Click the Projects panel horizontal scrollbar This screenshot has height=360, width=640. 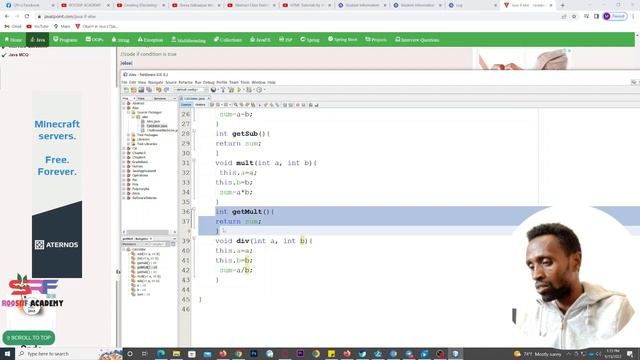coord(148,232)
